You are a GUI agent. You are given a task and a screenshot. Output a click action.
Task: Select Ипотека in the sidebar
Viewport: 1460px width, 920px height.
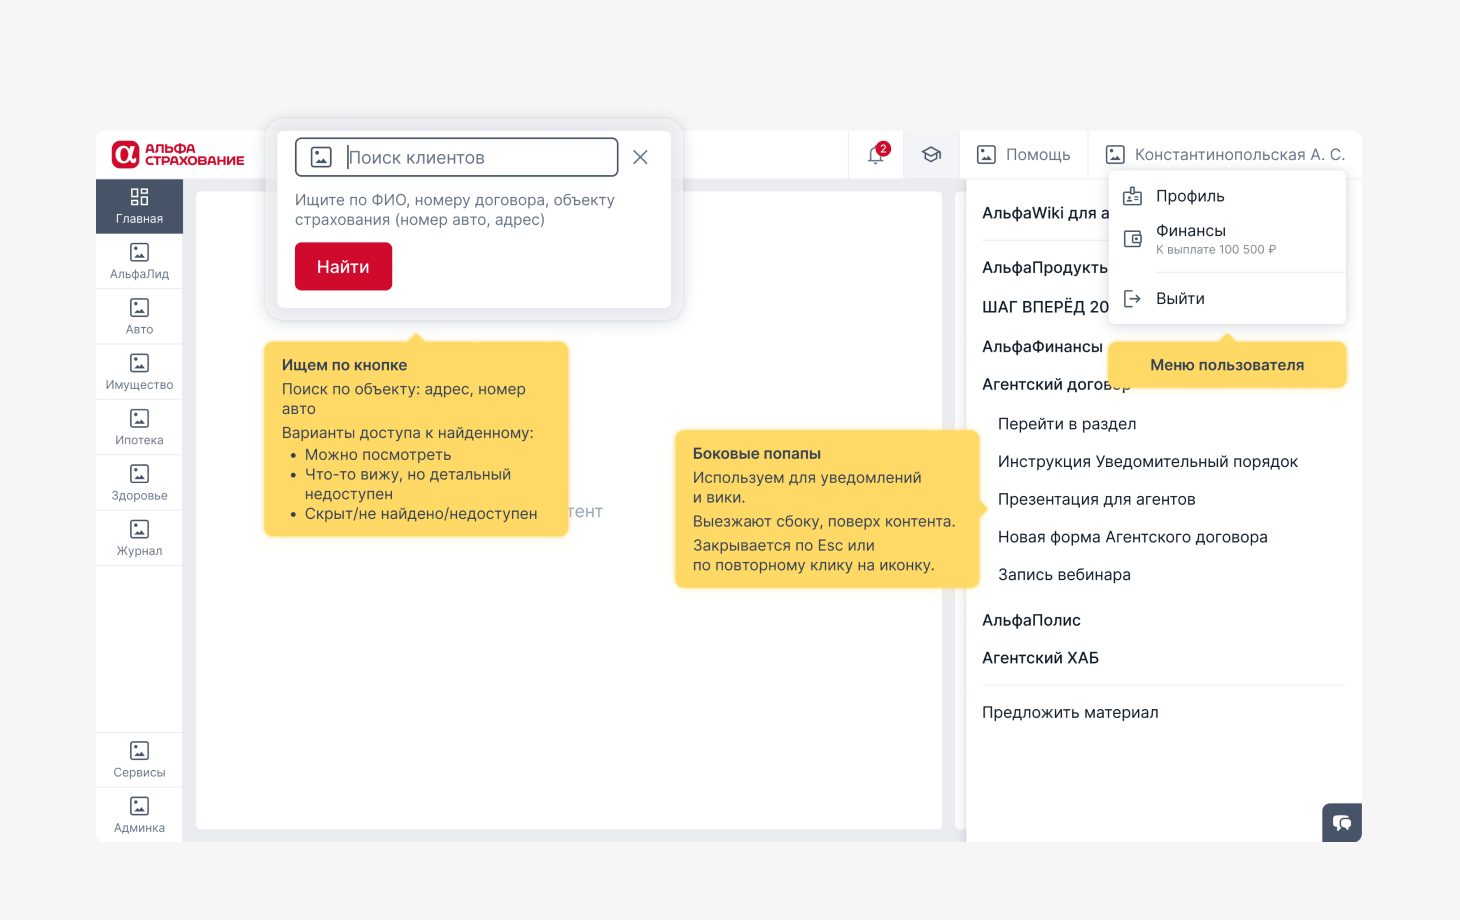click(139, 428)
